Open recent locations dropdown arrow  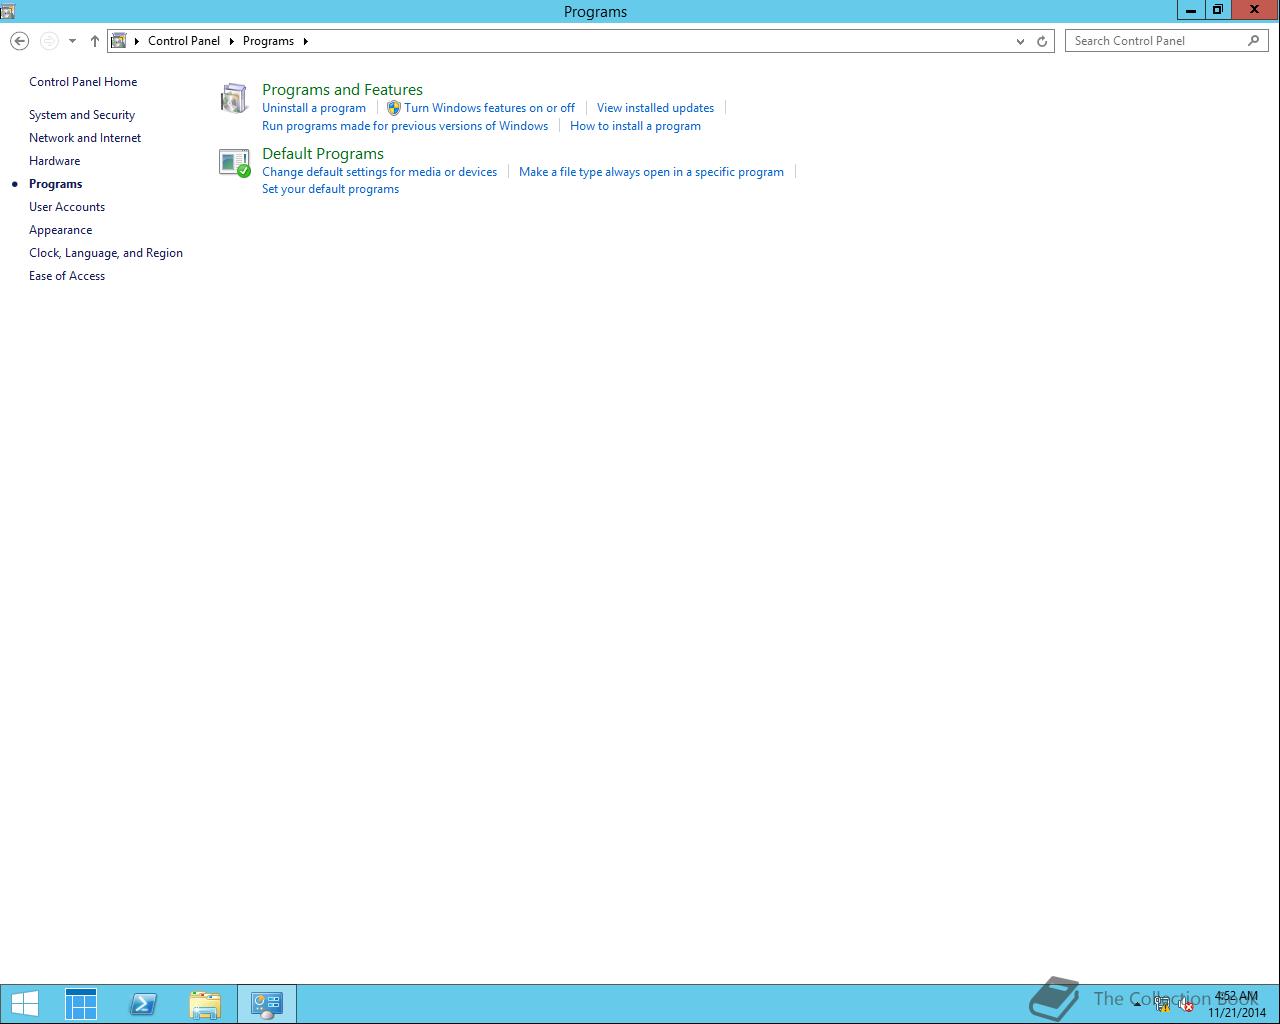point(72,41)
